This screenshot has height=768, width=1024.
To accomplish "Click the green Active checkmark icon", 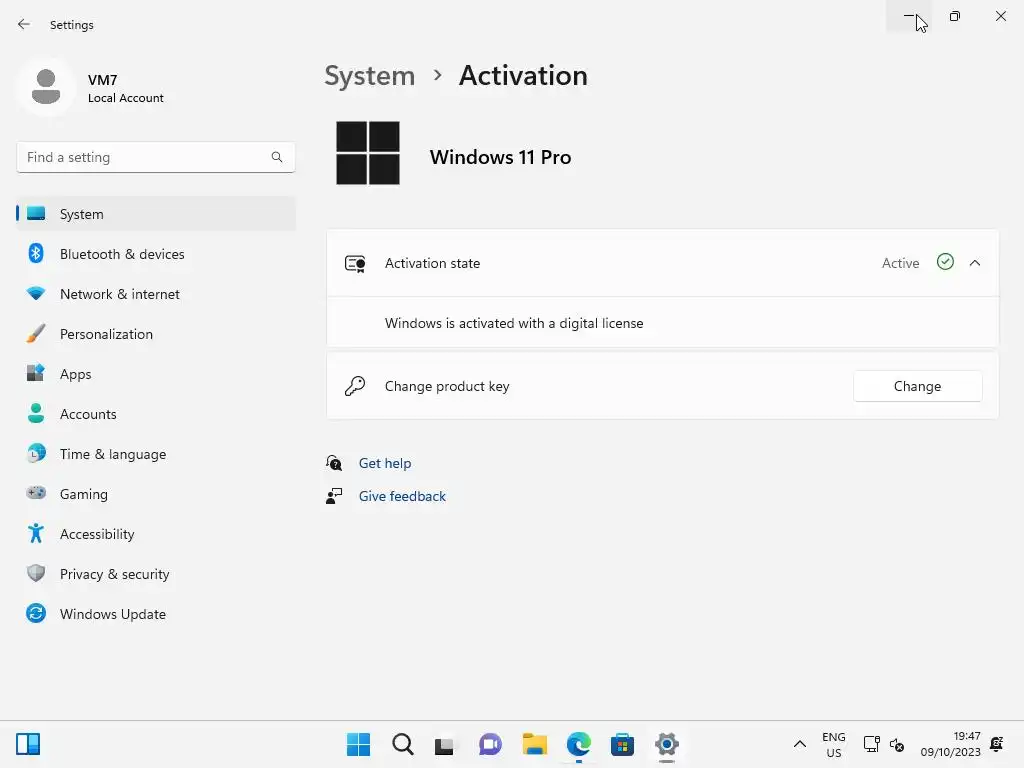I will pos(945,262).
